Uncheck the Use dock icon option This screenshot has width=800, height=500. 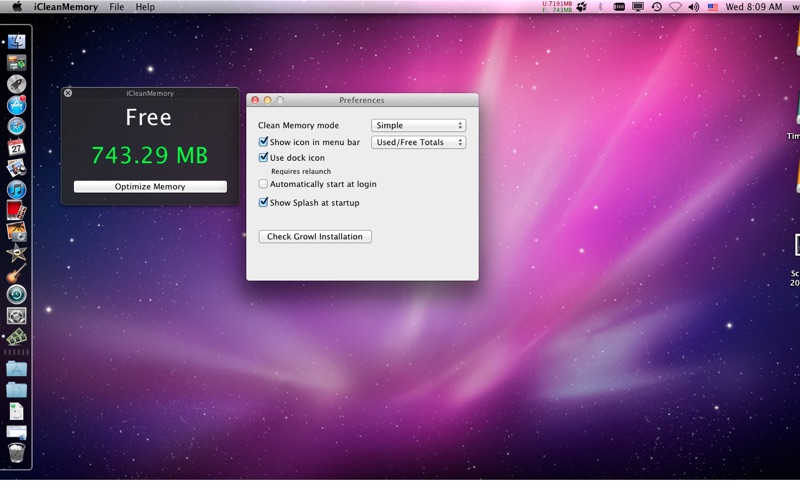pos(264,158)
